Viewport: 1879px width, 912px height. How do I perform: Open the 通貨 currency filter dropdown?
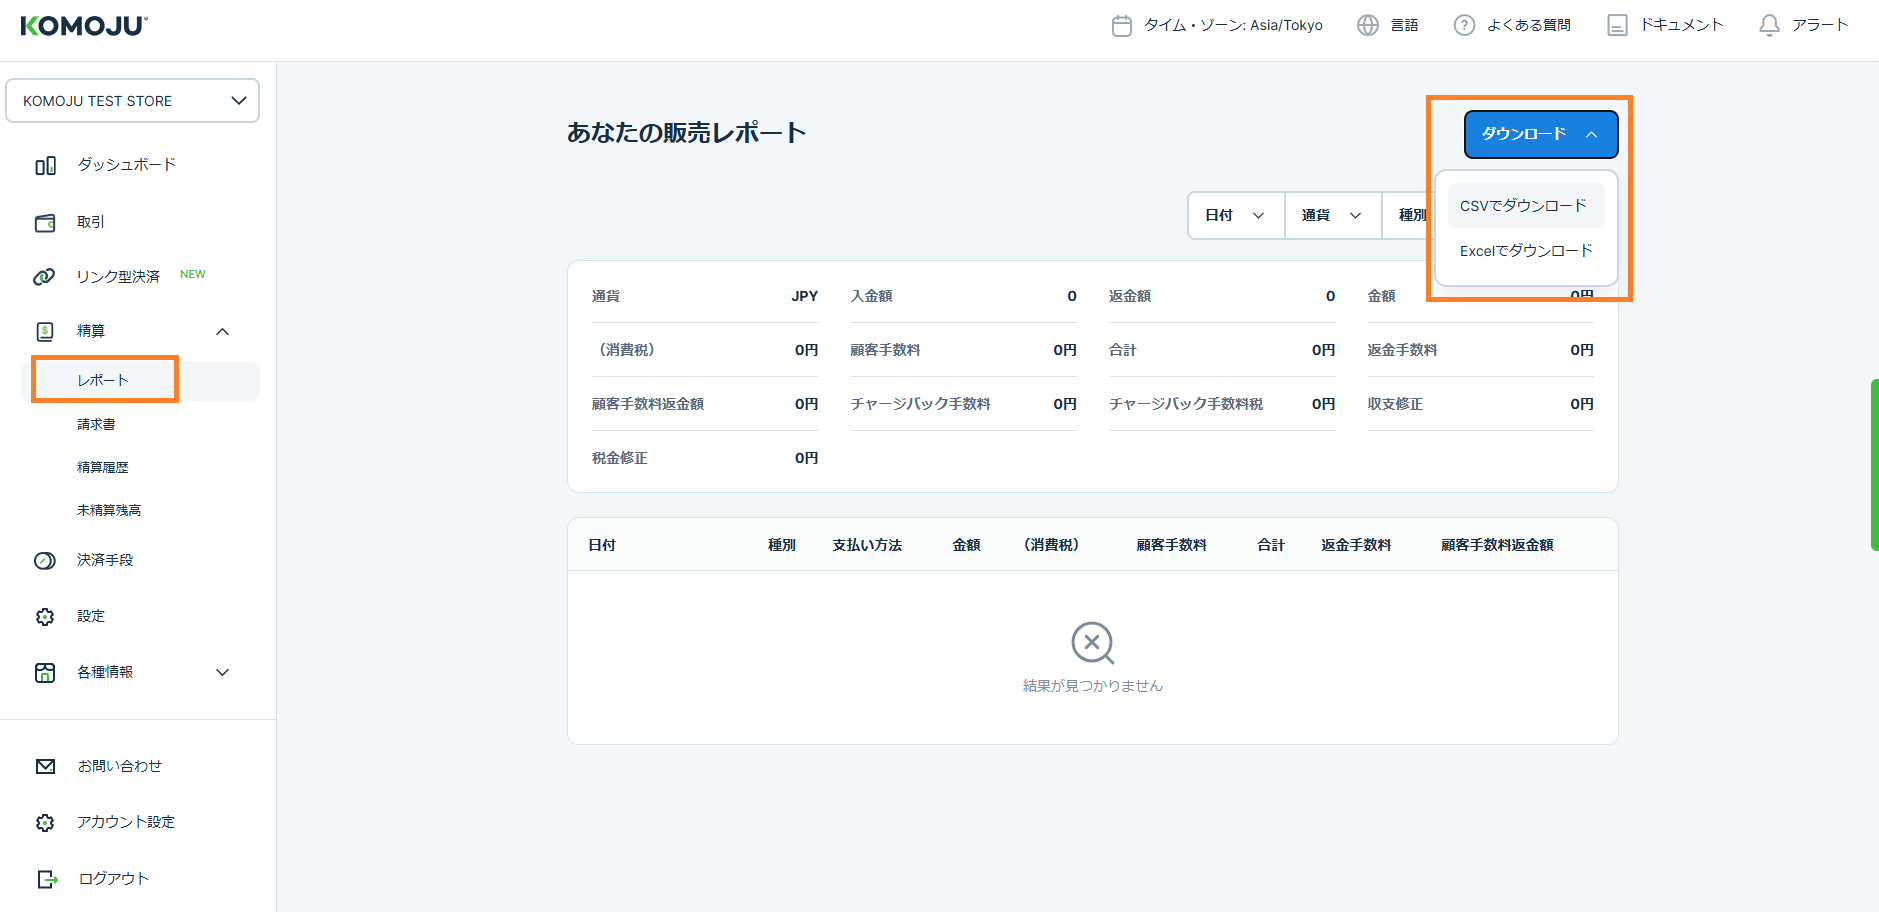coord(1332,216)
